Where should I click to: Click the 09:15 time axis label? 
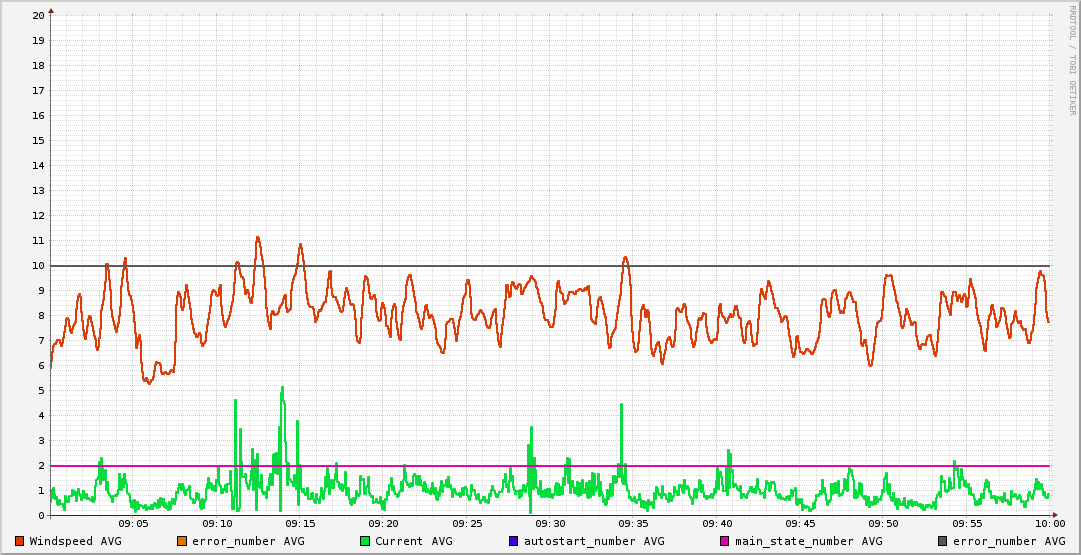pos(300,523)
